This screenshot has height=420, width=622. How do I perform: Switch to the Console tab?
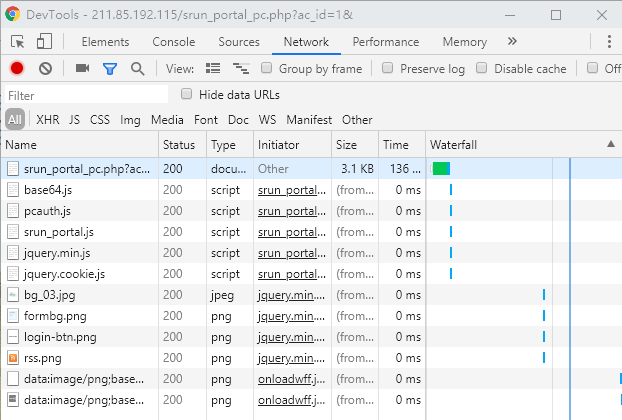(173, 42)
